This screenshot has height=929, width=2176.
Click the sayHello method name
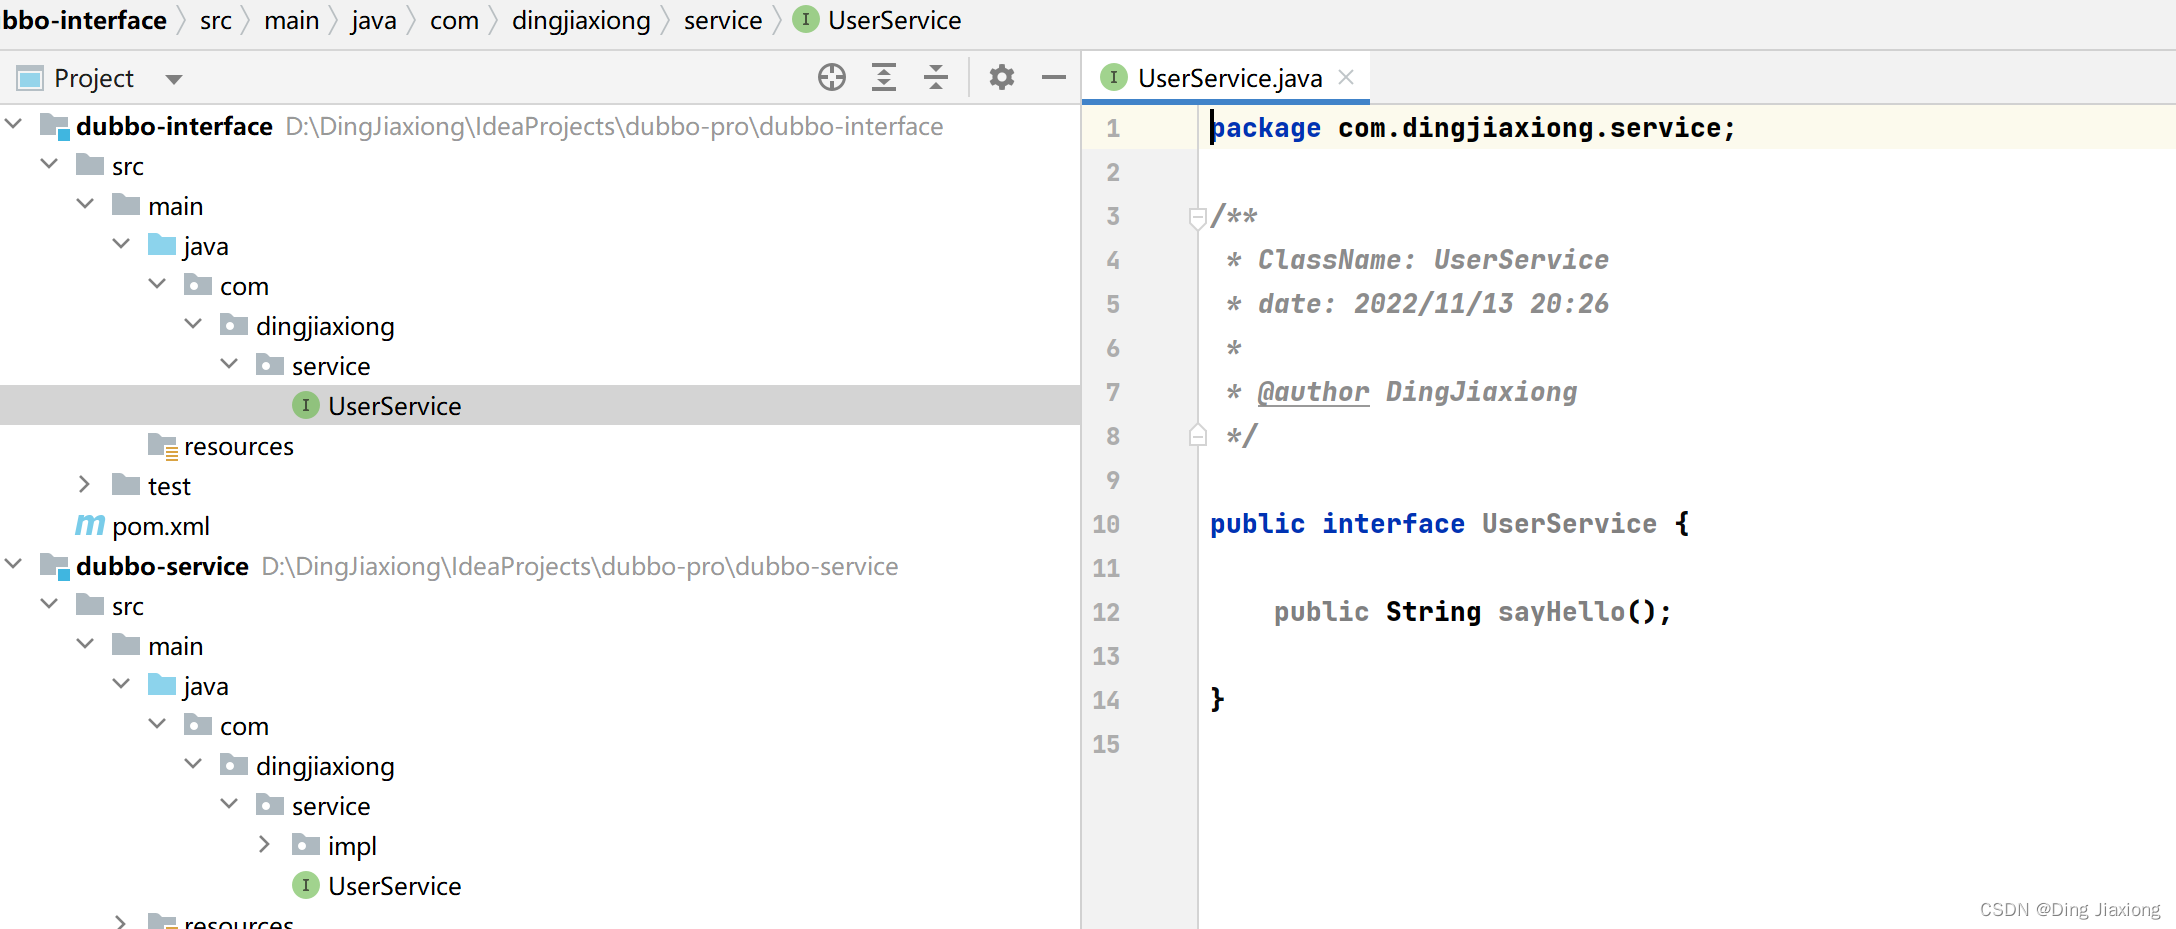click(1561, 612)
